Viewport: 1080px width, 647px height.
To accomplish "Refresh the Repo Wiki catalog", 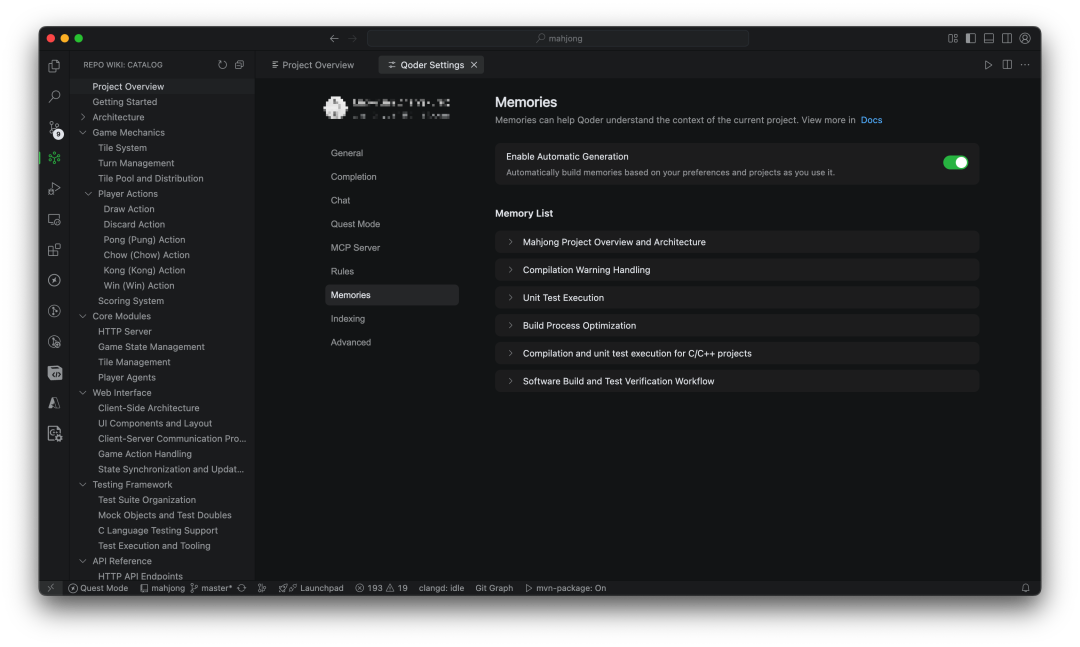I will click(x=222, y=65).
